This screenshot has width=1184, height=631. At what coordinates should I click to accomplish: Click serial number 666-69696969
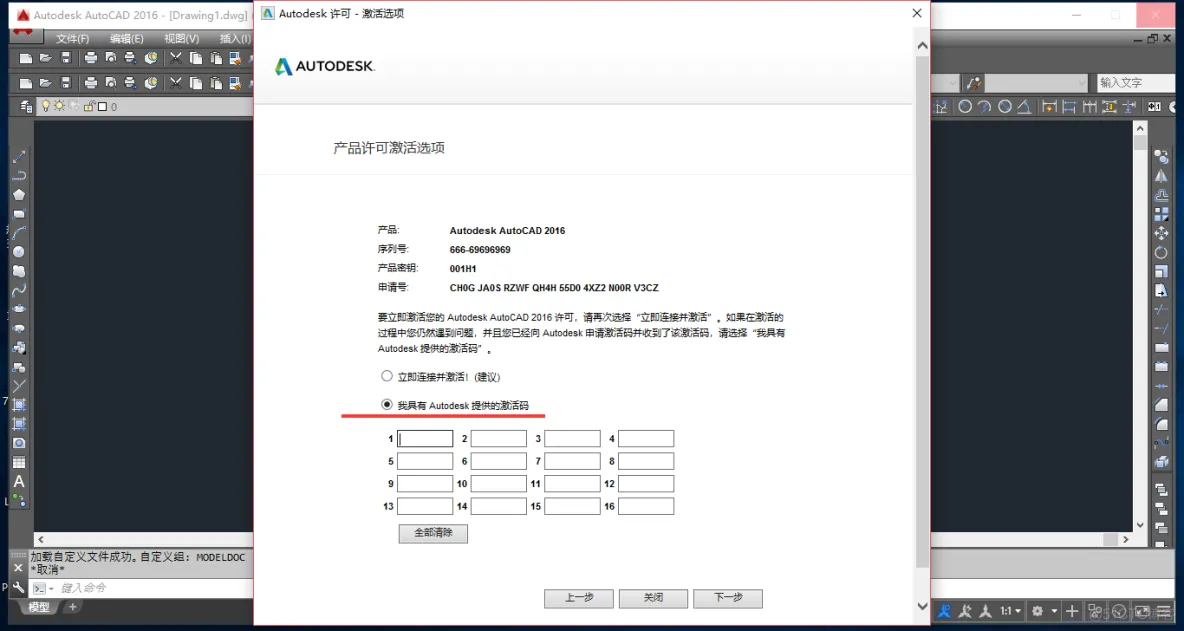pyautogui.click(x=479, y=249)
